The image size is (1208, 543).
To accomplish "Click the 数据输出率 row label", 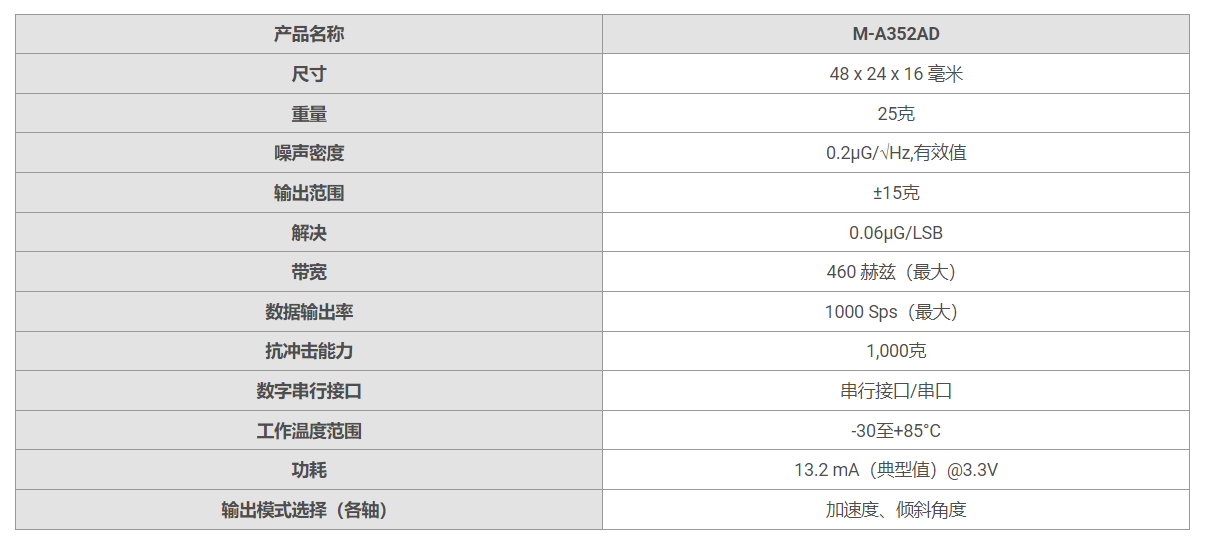I will coord(309,312).
